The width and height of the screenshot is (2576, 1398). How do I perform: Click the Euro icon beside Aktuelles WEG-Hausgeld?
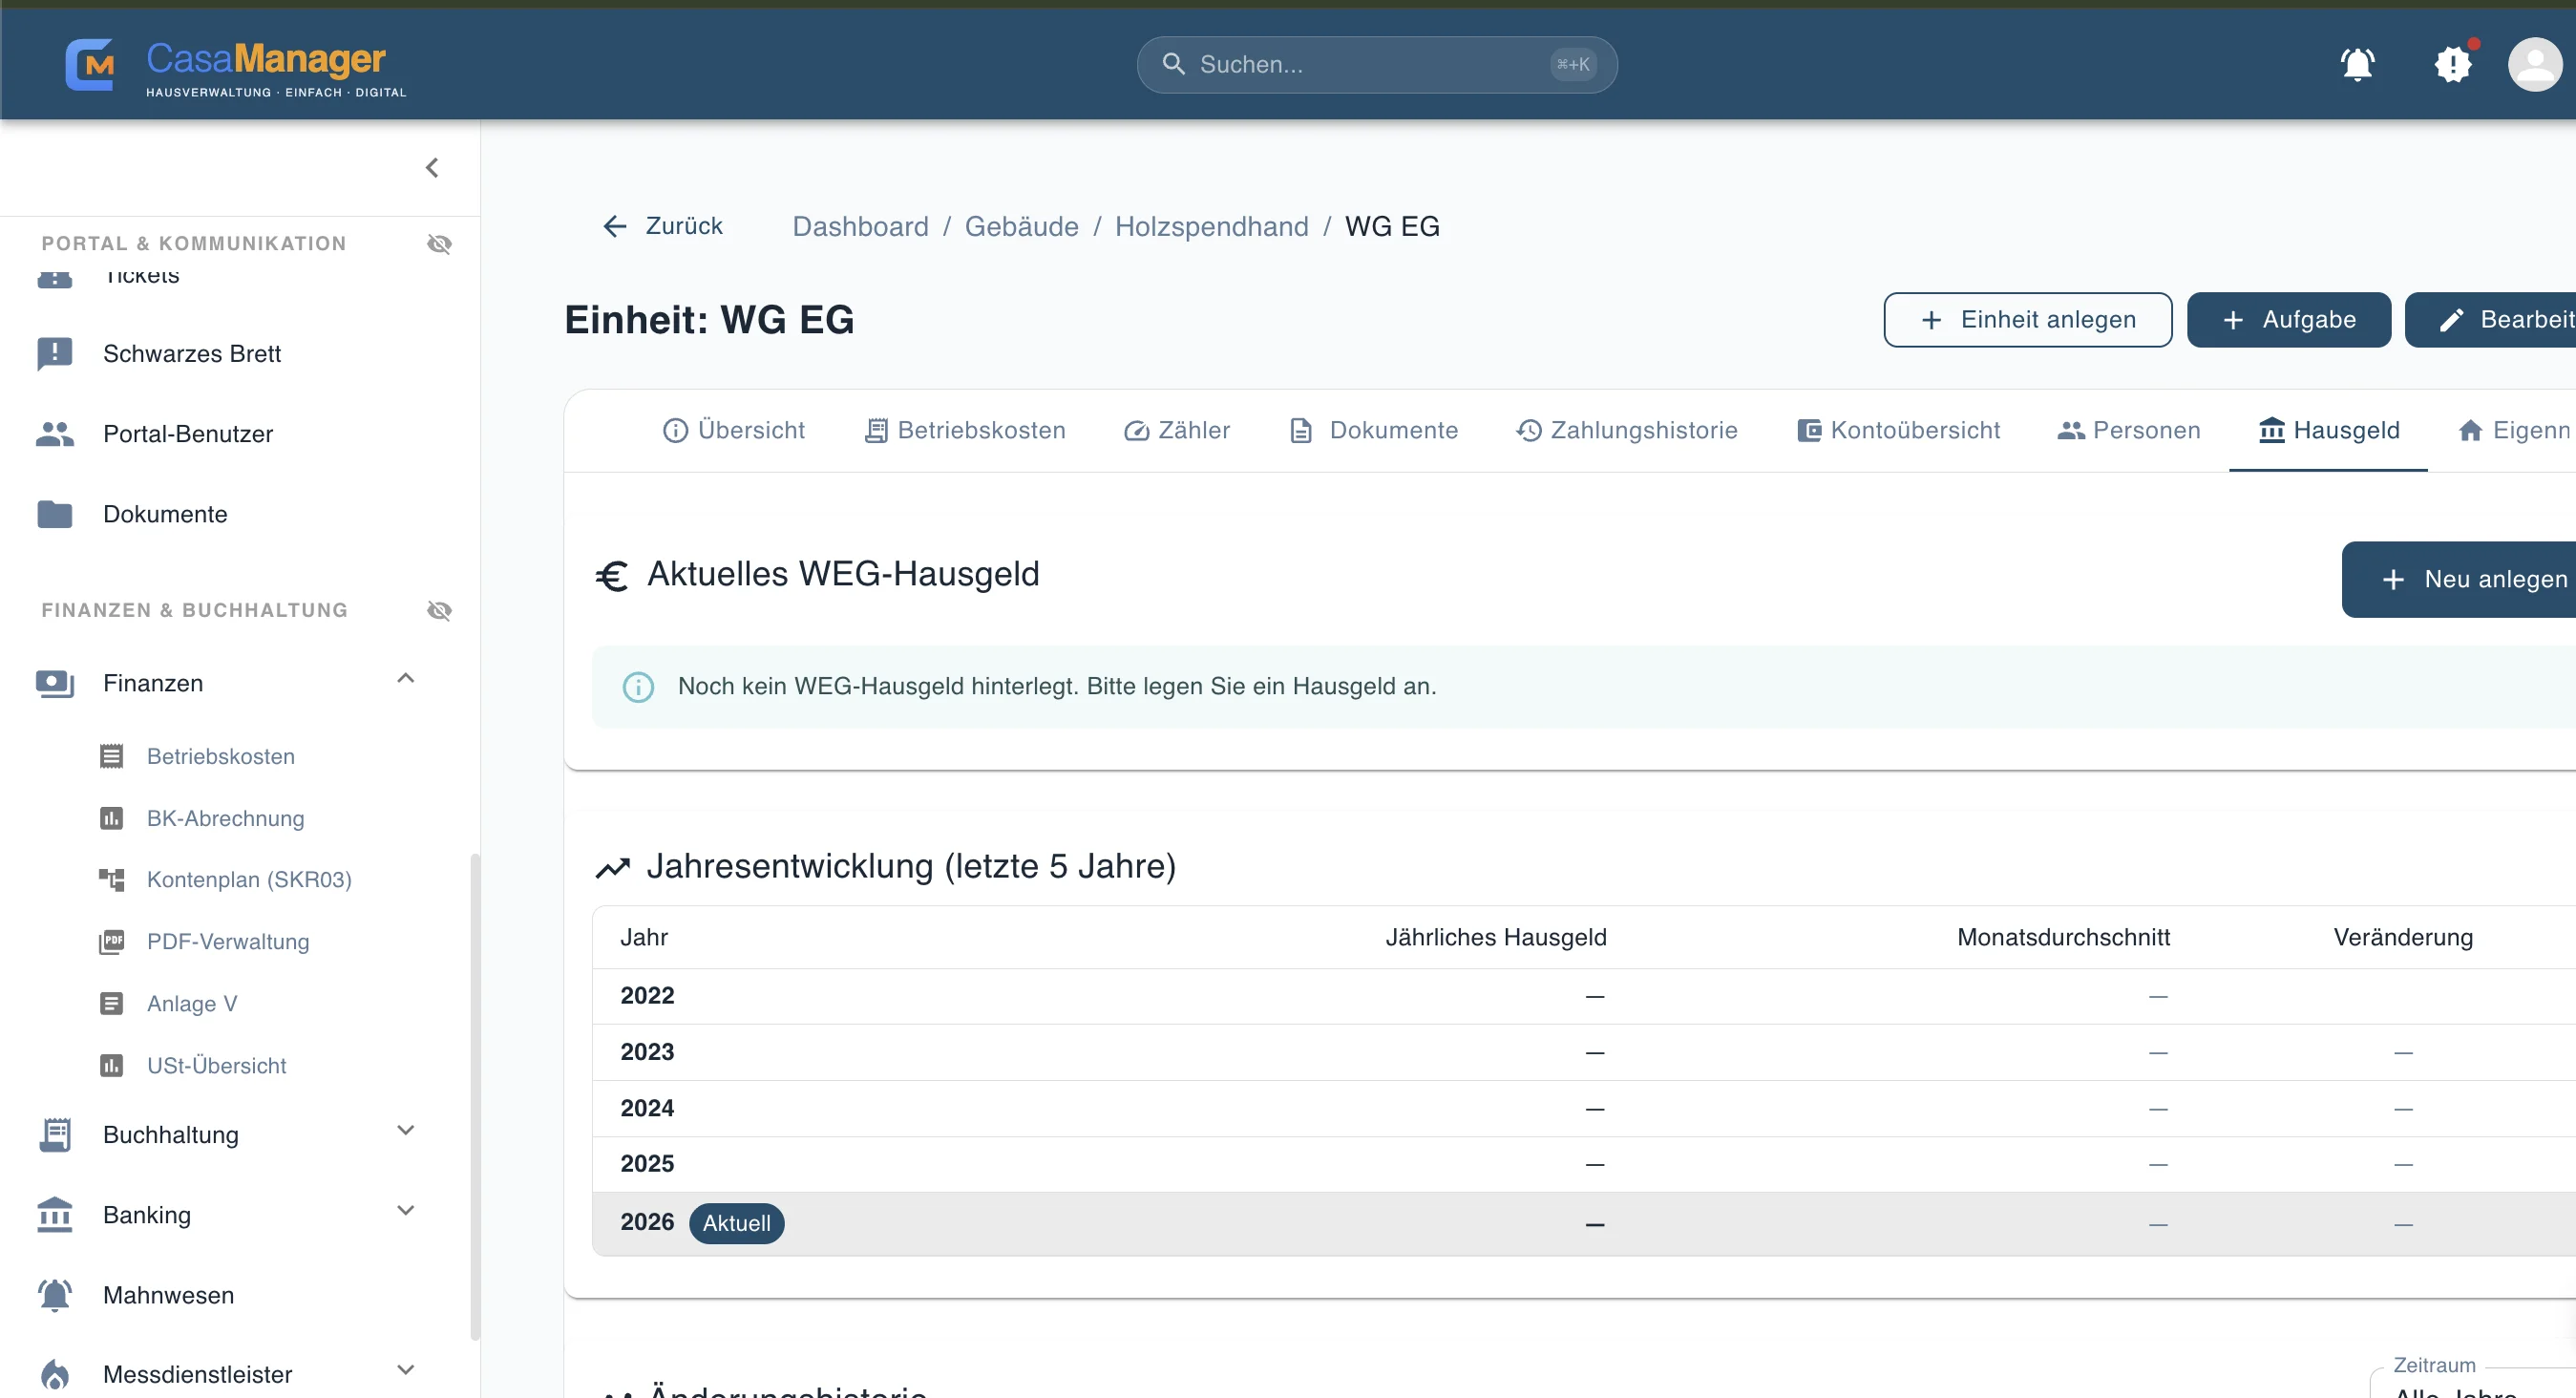pyautogui.click(x=612, y=576)
